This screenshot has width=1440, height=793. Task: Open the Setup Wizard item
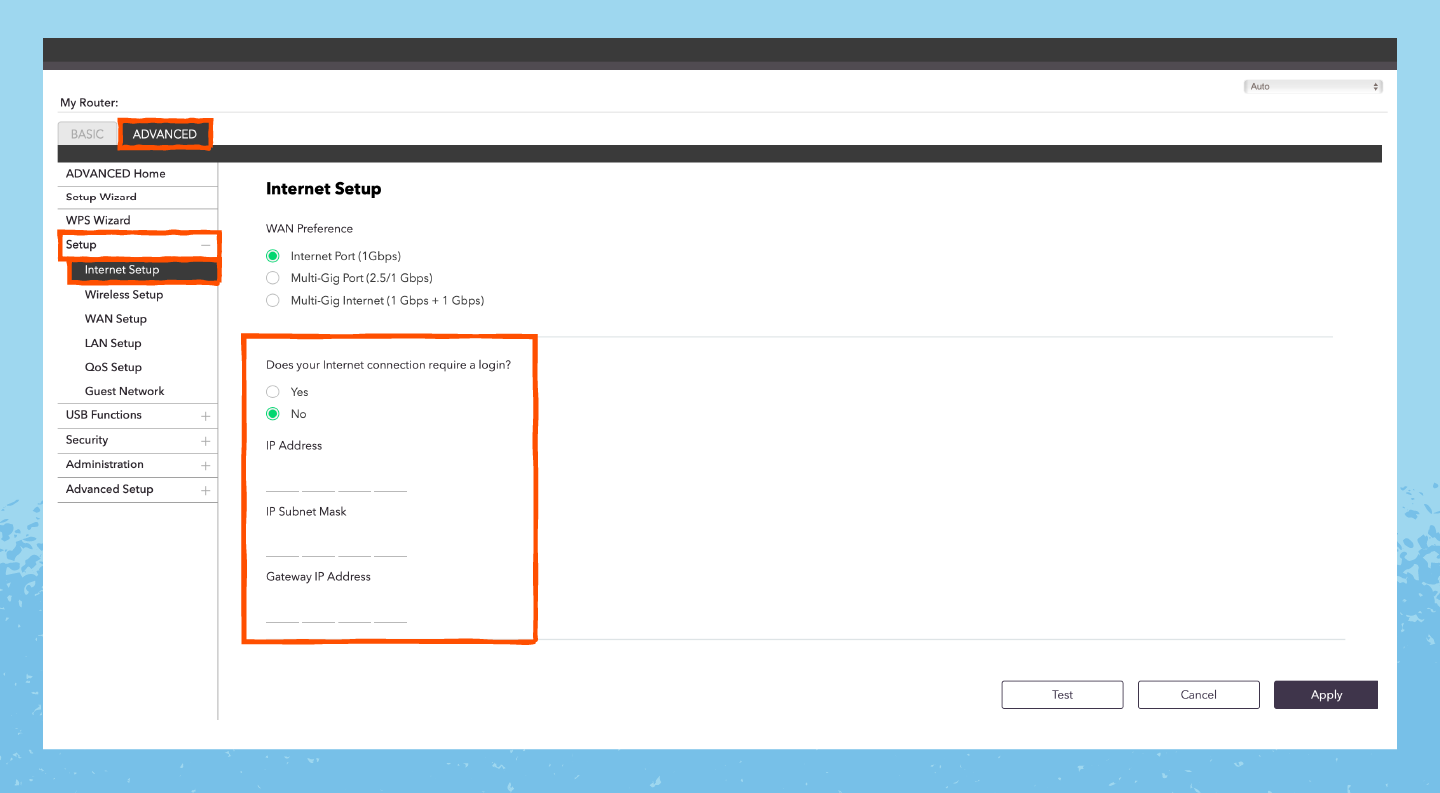pos(101,197)
